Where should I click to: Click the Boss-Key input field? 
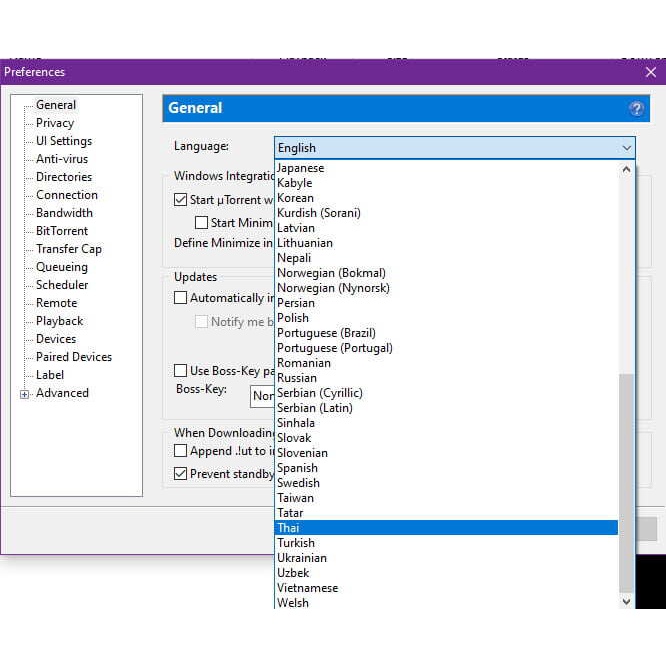[262, 396]
